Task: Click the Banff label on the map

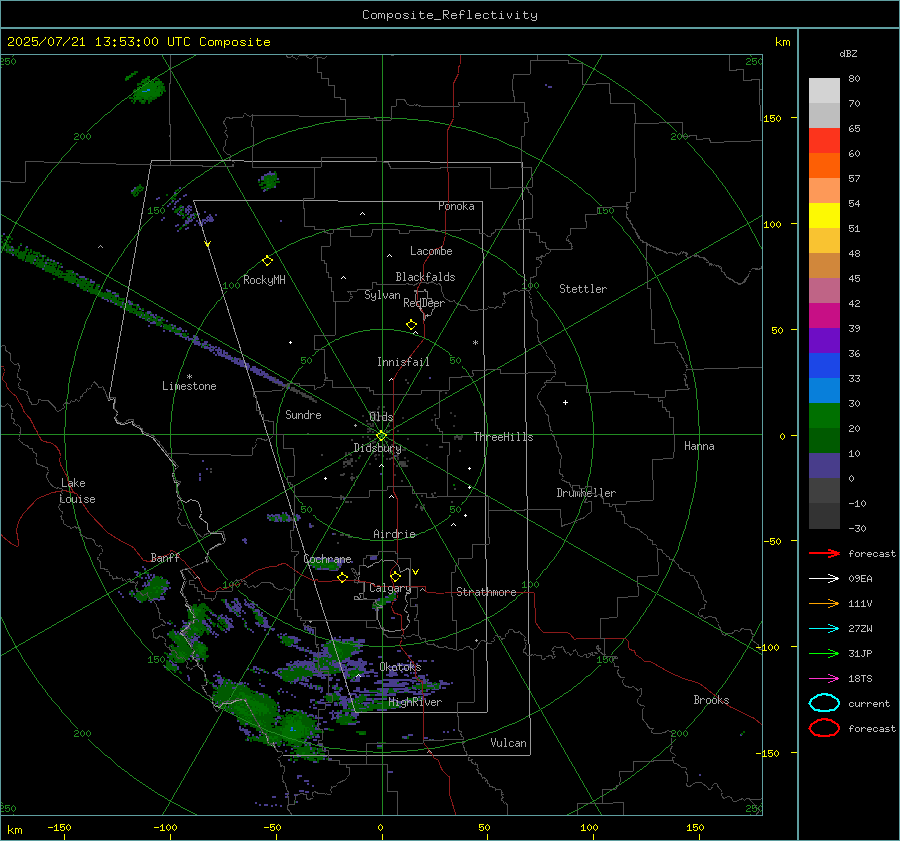Action: coord(165,557)
